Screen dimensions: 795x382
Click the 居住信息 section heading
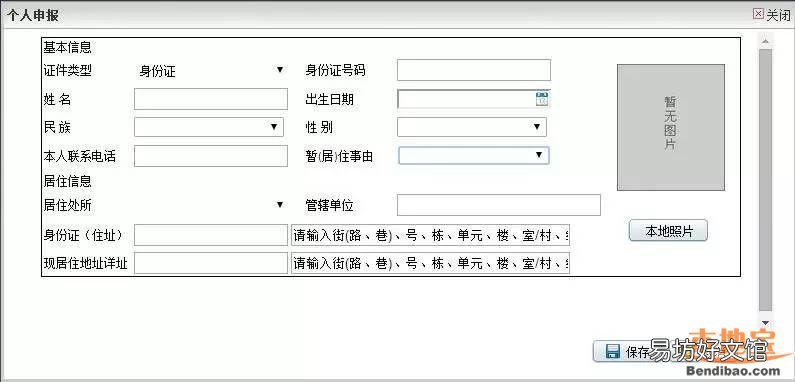pos(67,181)
